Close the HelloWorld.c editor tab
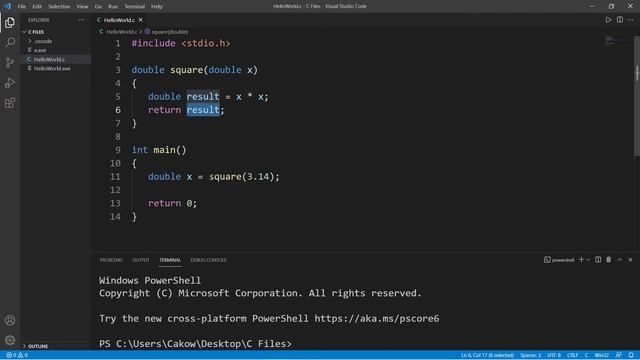Screen dimensions: 640x360 [x=140, y=20]
